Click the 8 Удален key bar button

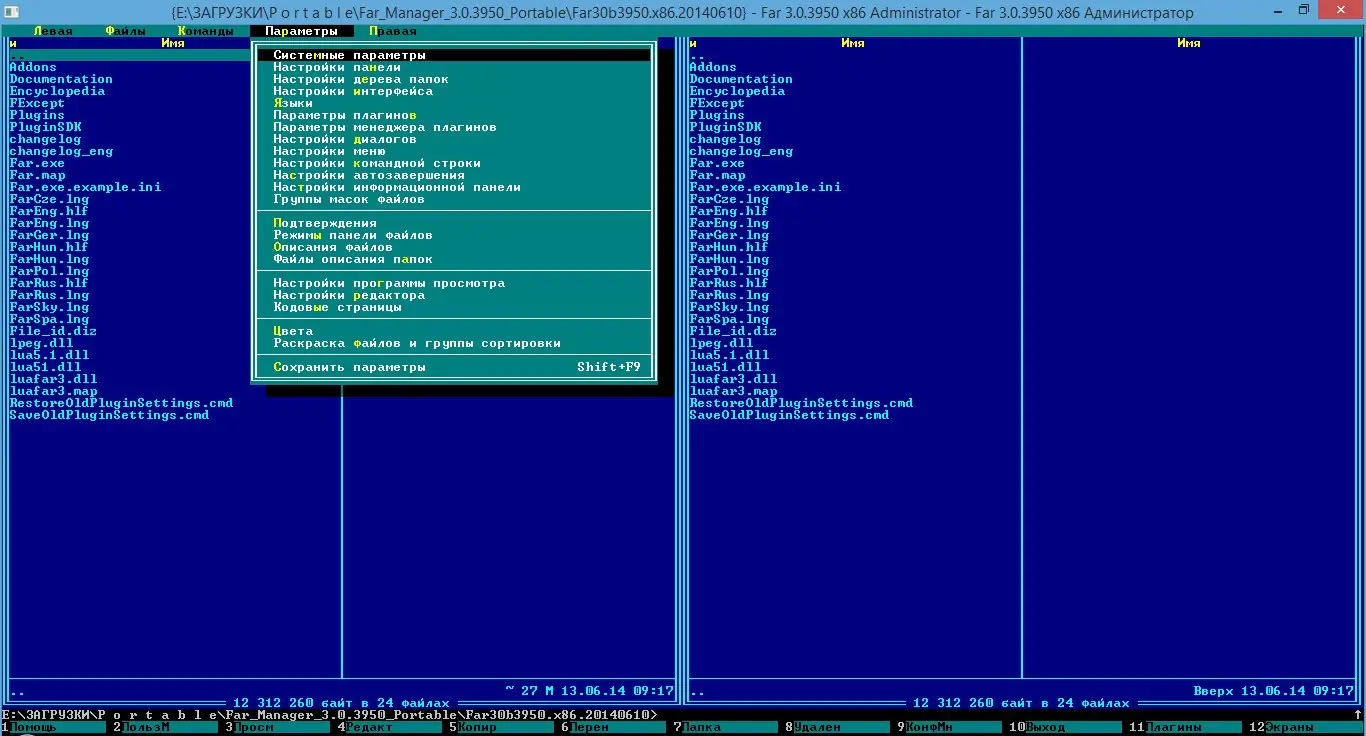pos(838,728)
